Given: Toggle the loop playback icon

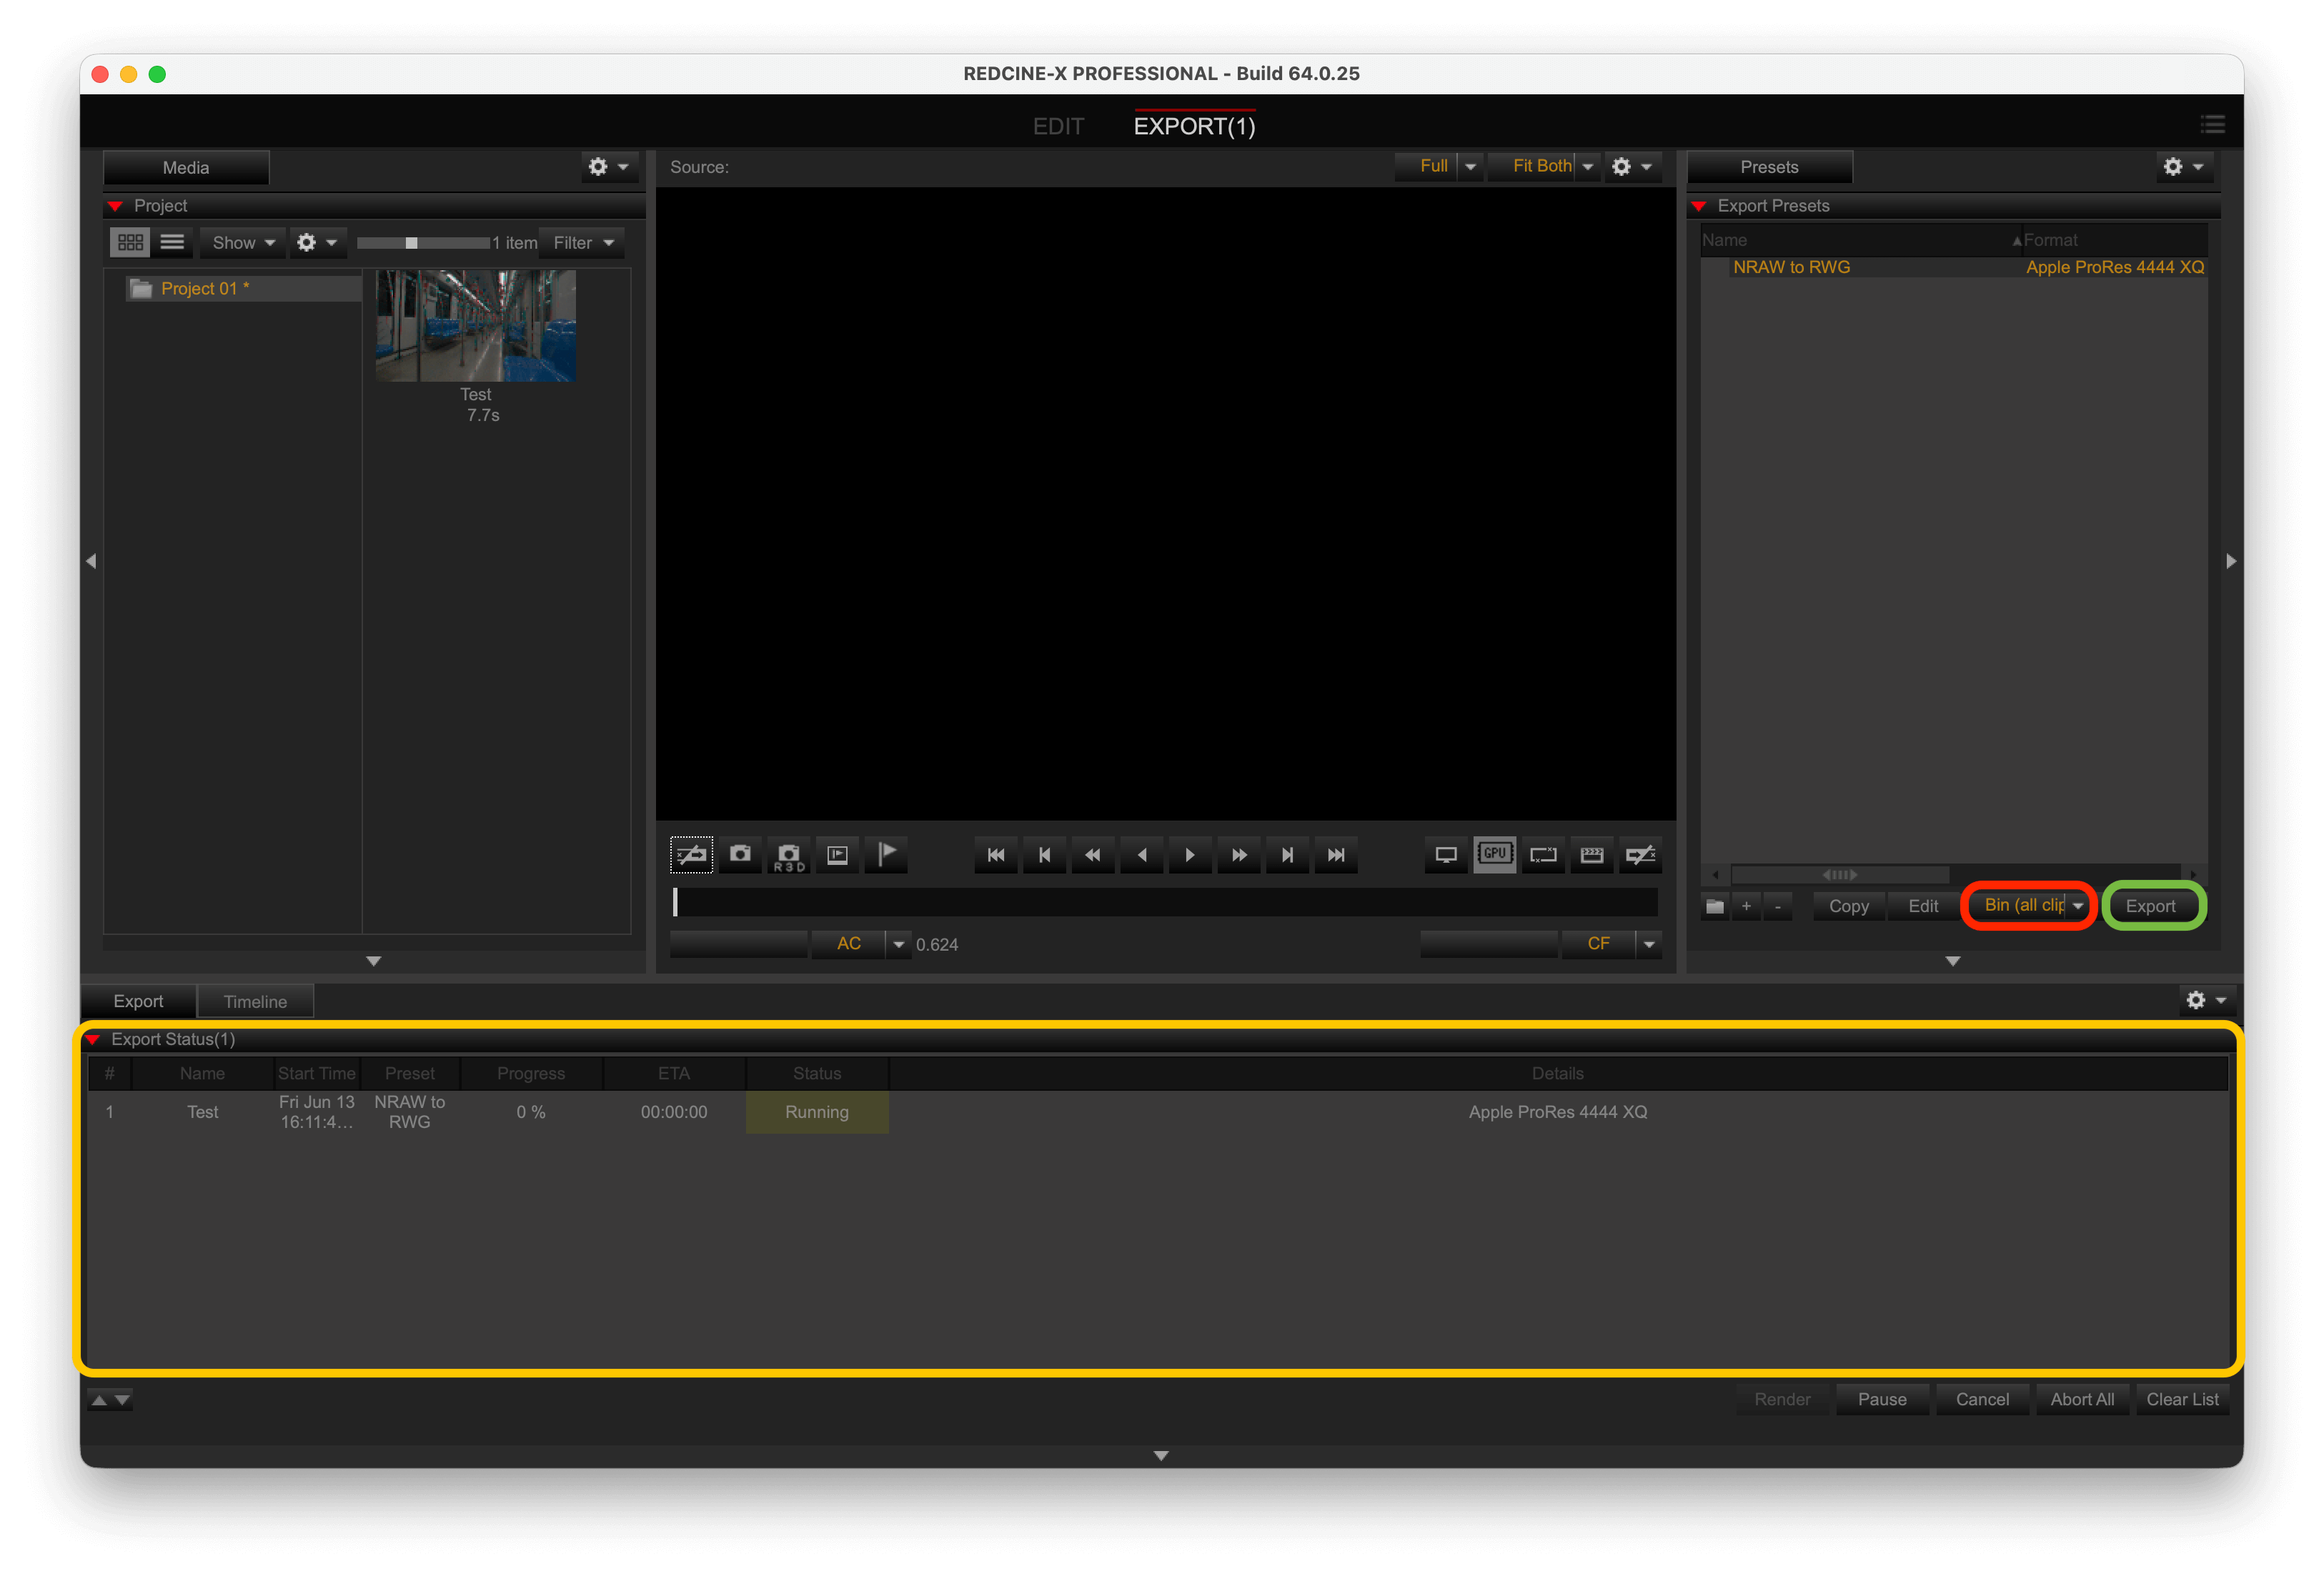Looking at the screenshot, I should pos(1544,855).
